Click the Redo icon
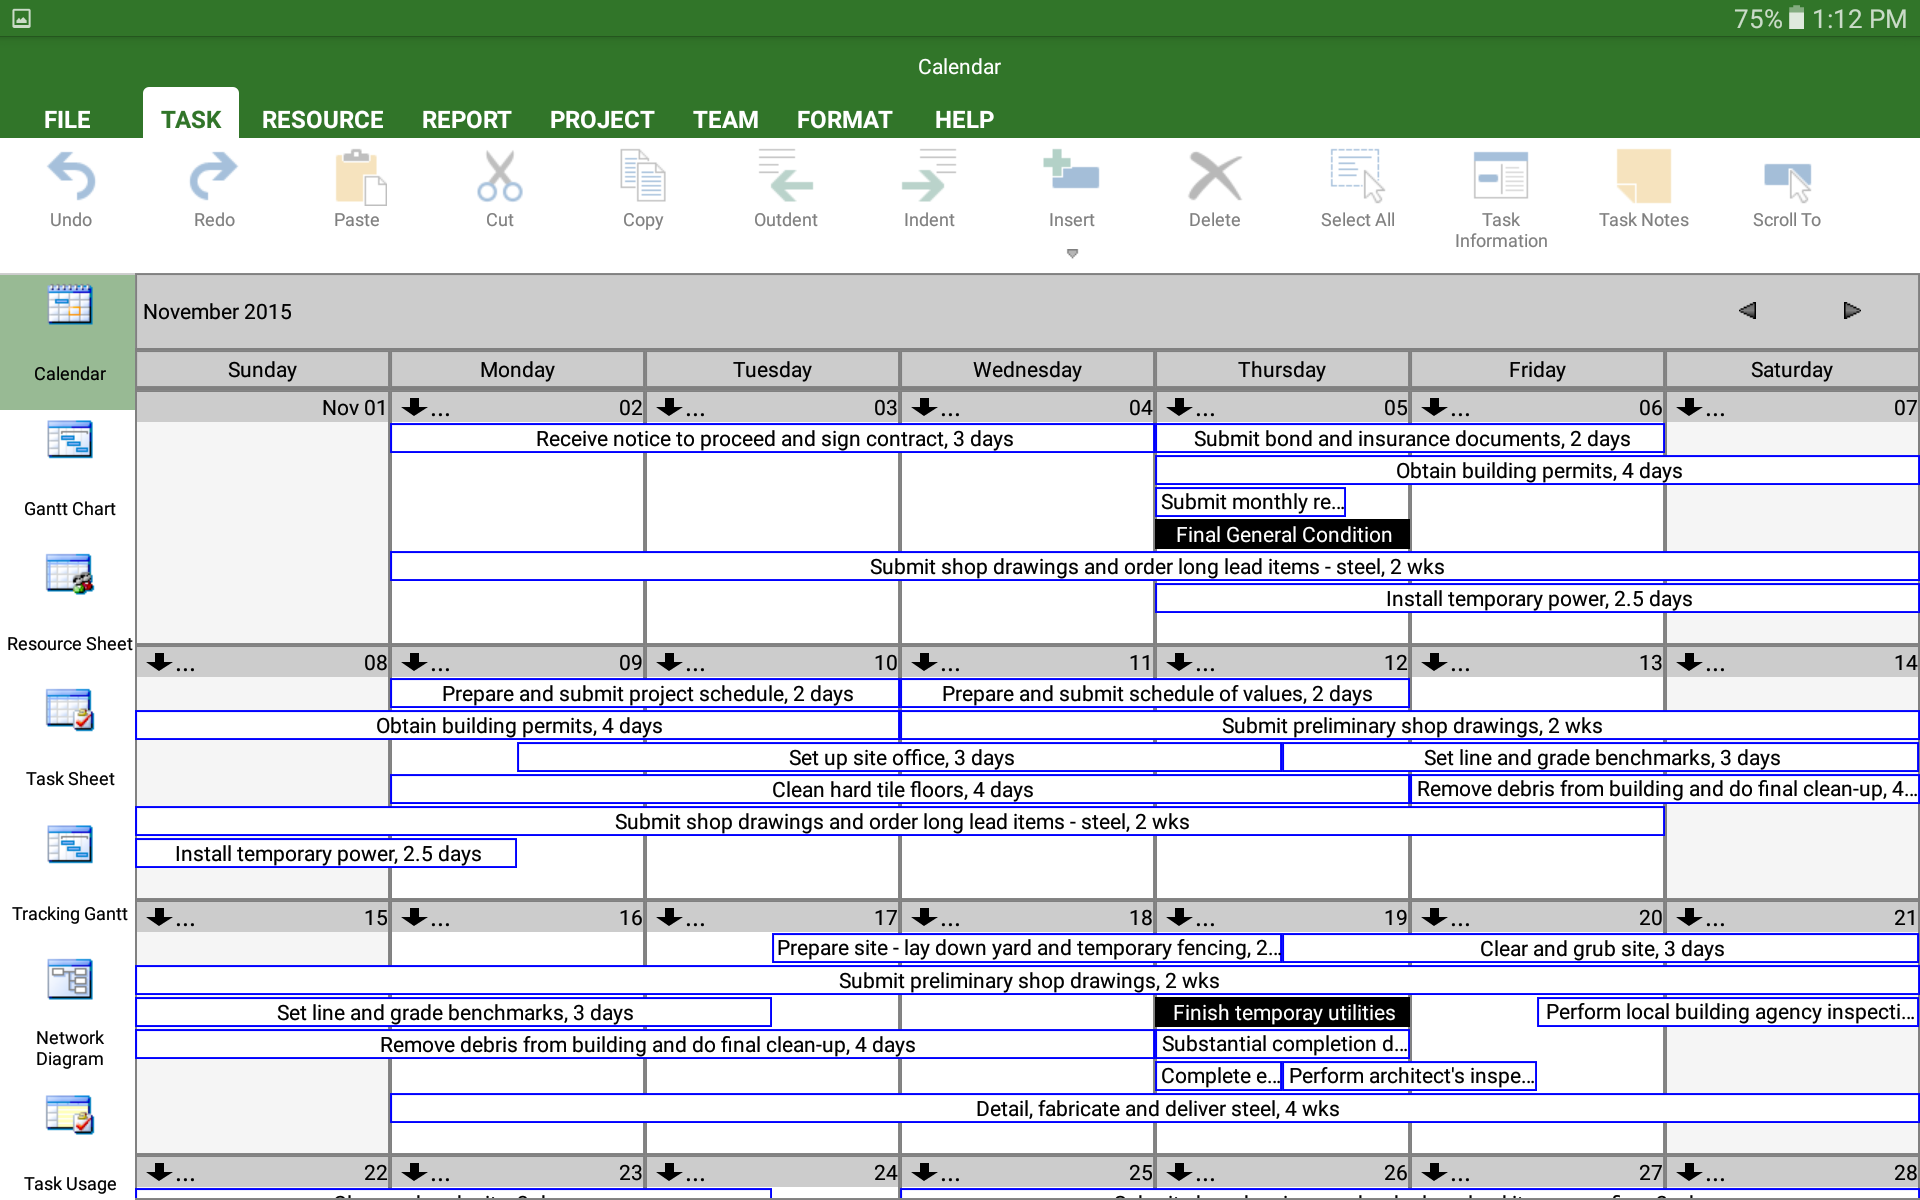This screenshot has height=1200, width=1920. 214,177
